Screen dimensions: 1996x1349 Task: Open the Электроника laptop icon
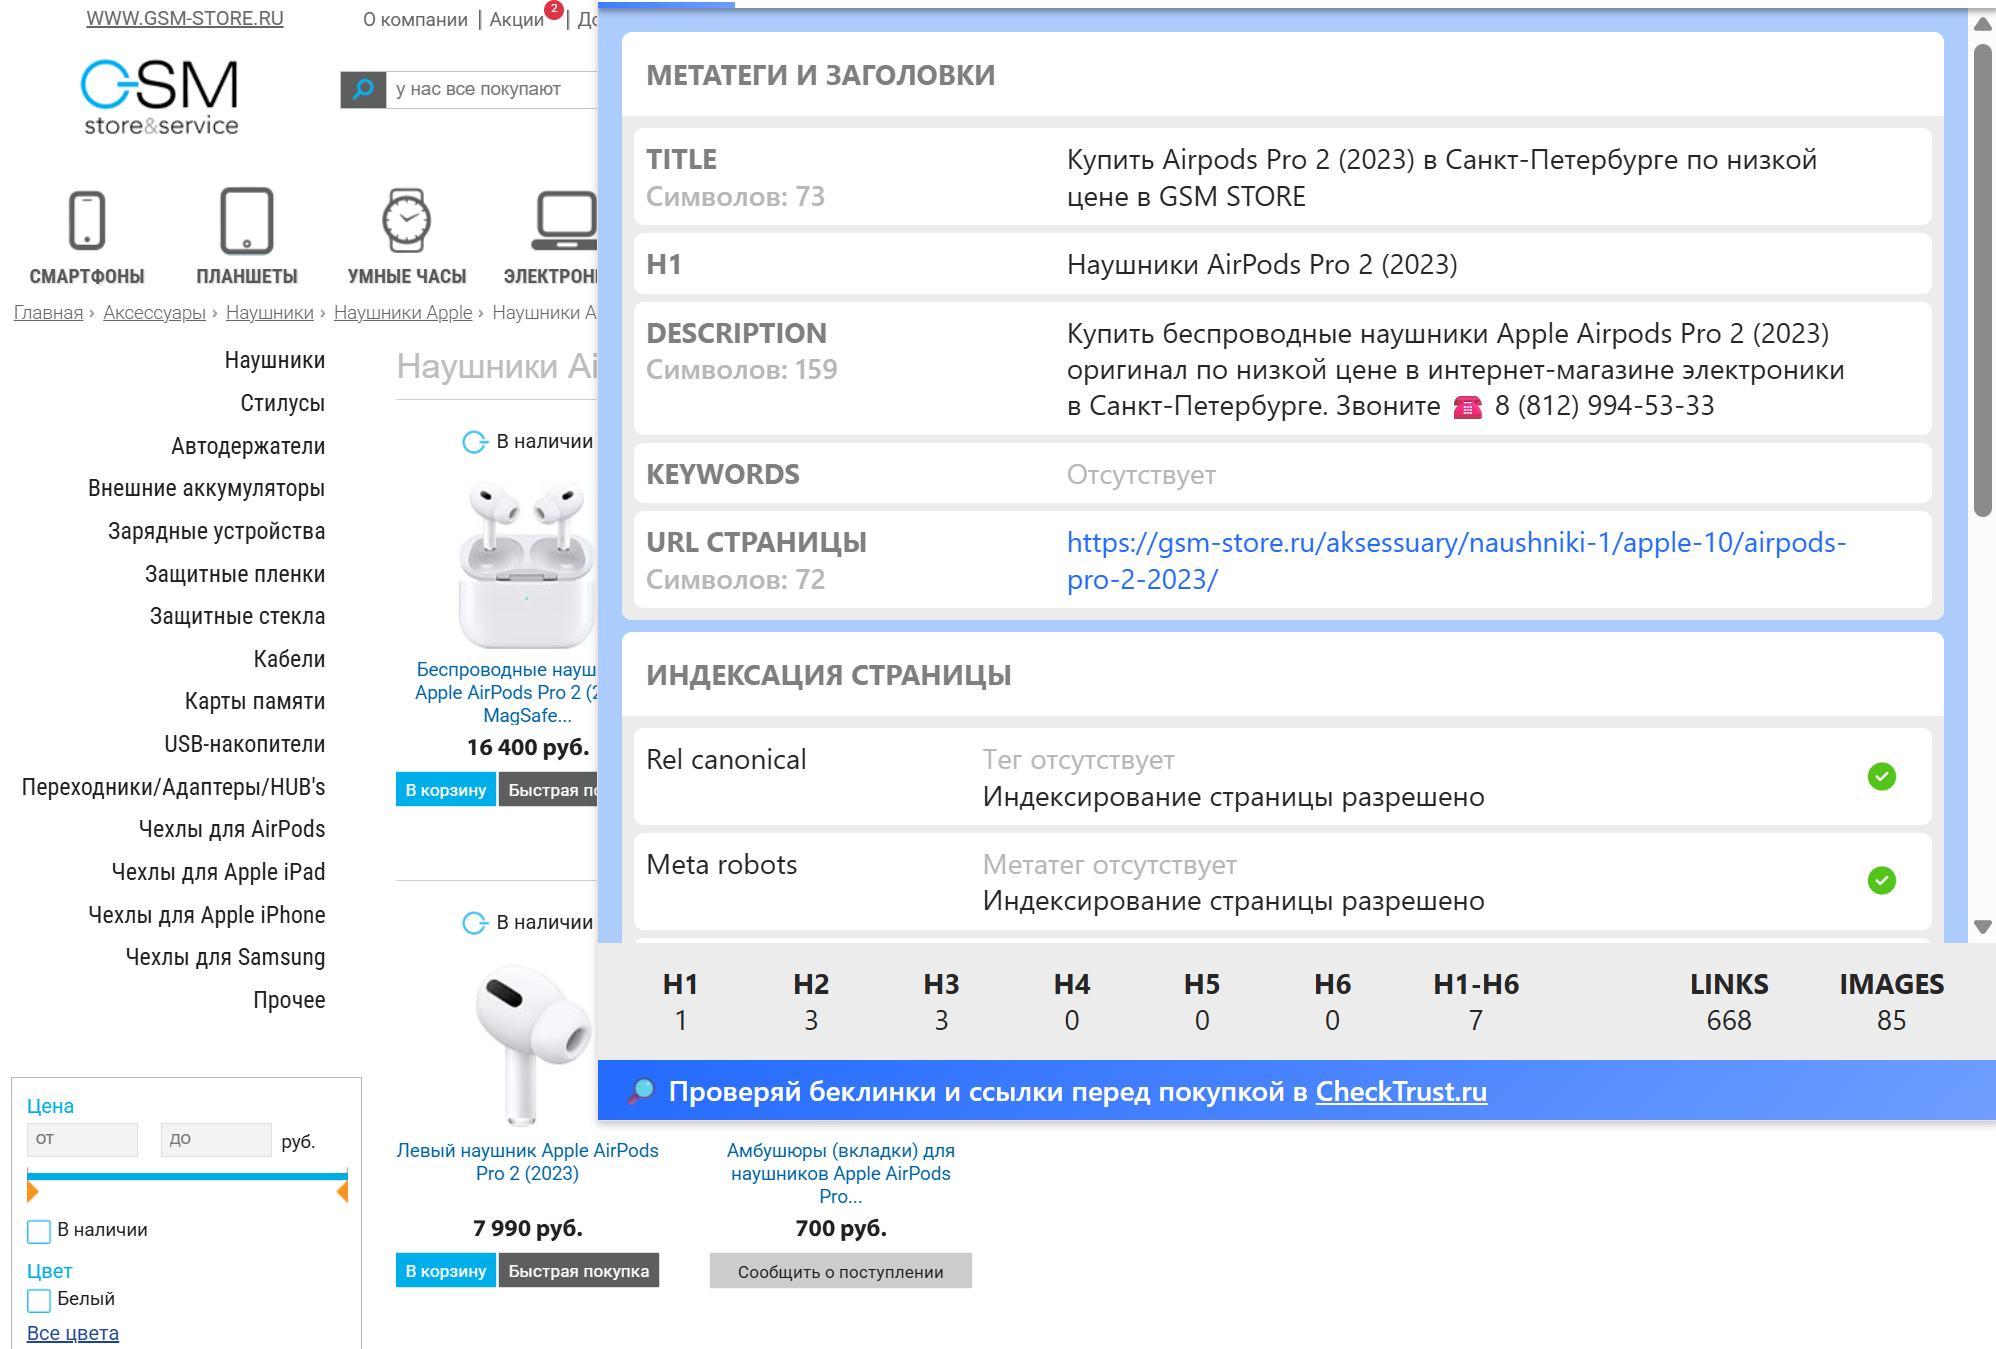coord(564,221)
